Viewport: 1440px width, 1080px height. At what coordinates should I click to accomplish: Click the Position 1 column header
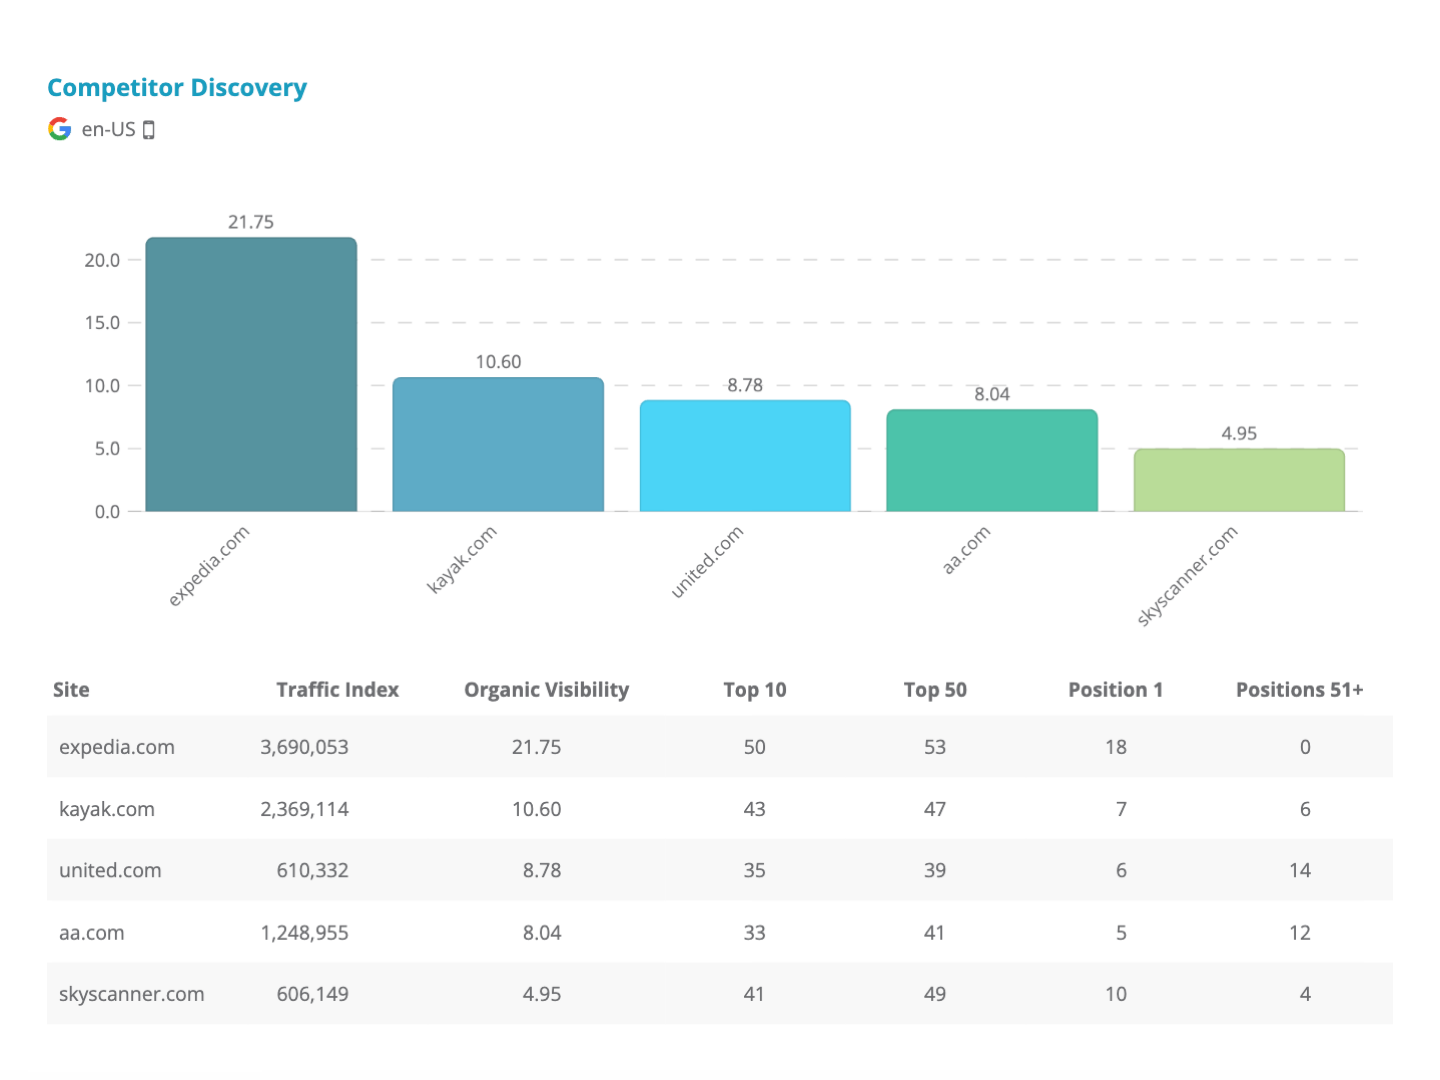tap(1115, 690)
